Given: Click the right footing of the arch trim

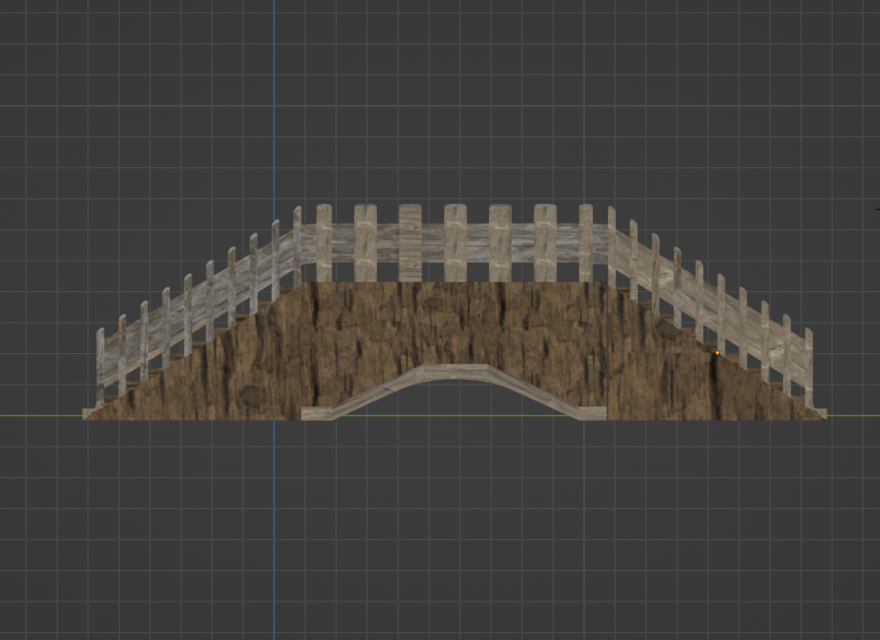Looking at the screenshot, I should [590, 413].
